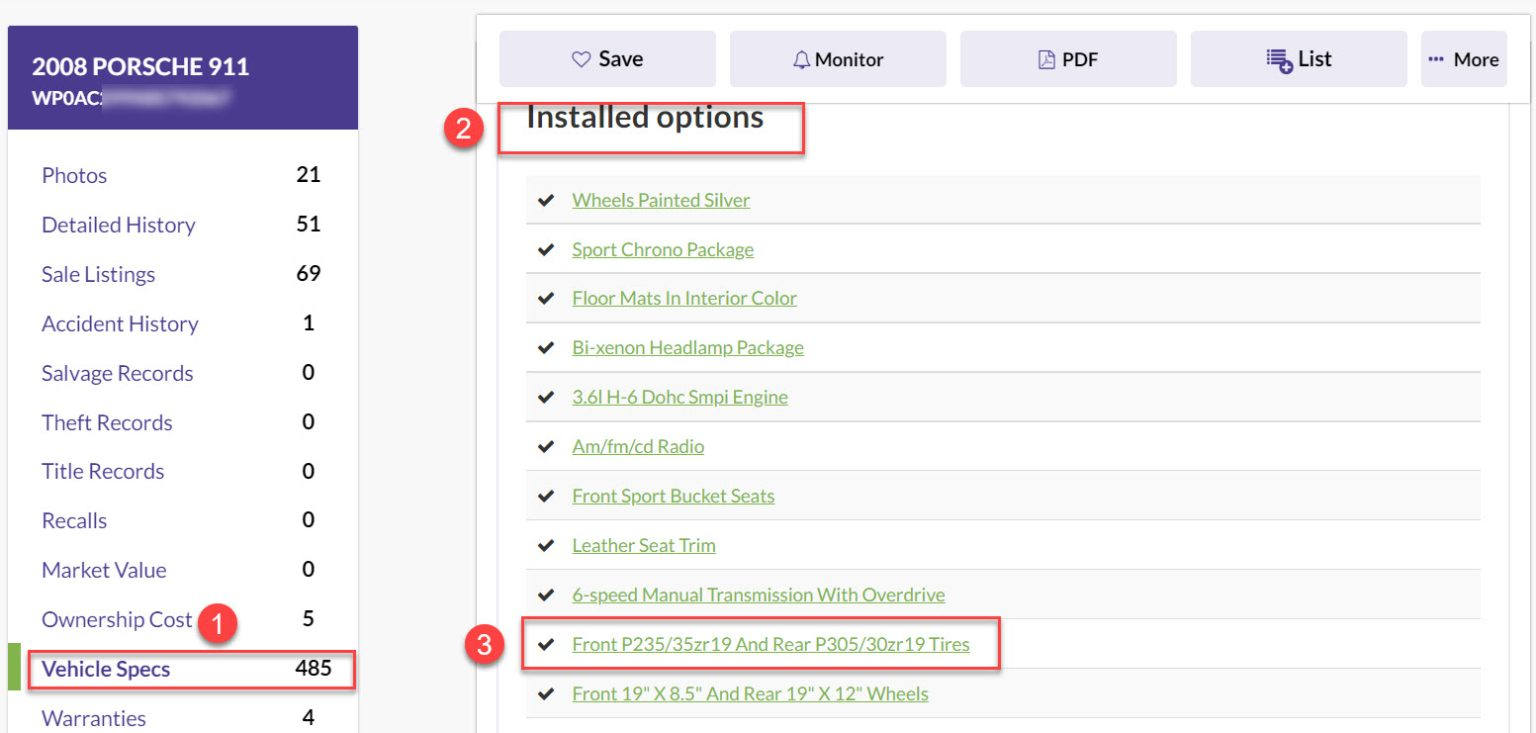The image size is (1536, 733).
Task: View Sale Listings in sidebar
Action: click(x=98, y=274)
